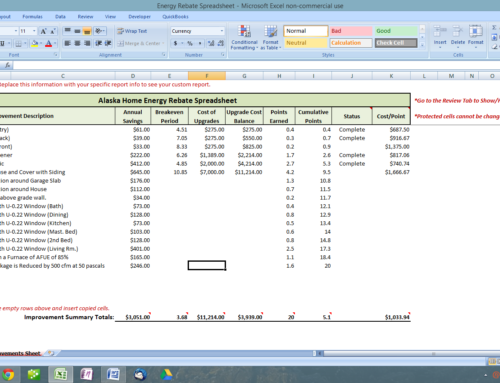Expand the font name dropdown arrow

pos(15,31)
